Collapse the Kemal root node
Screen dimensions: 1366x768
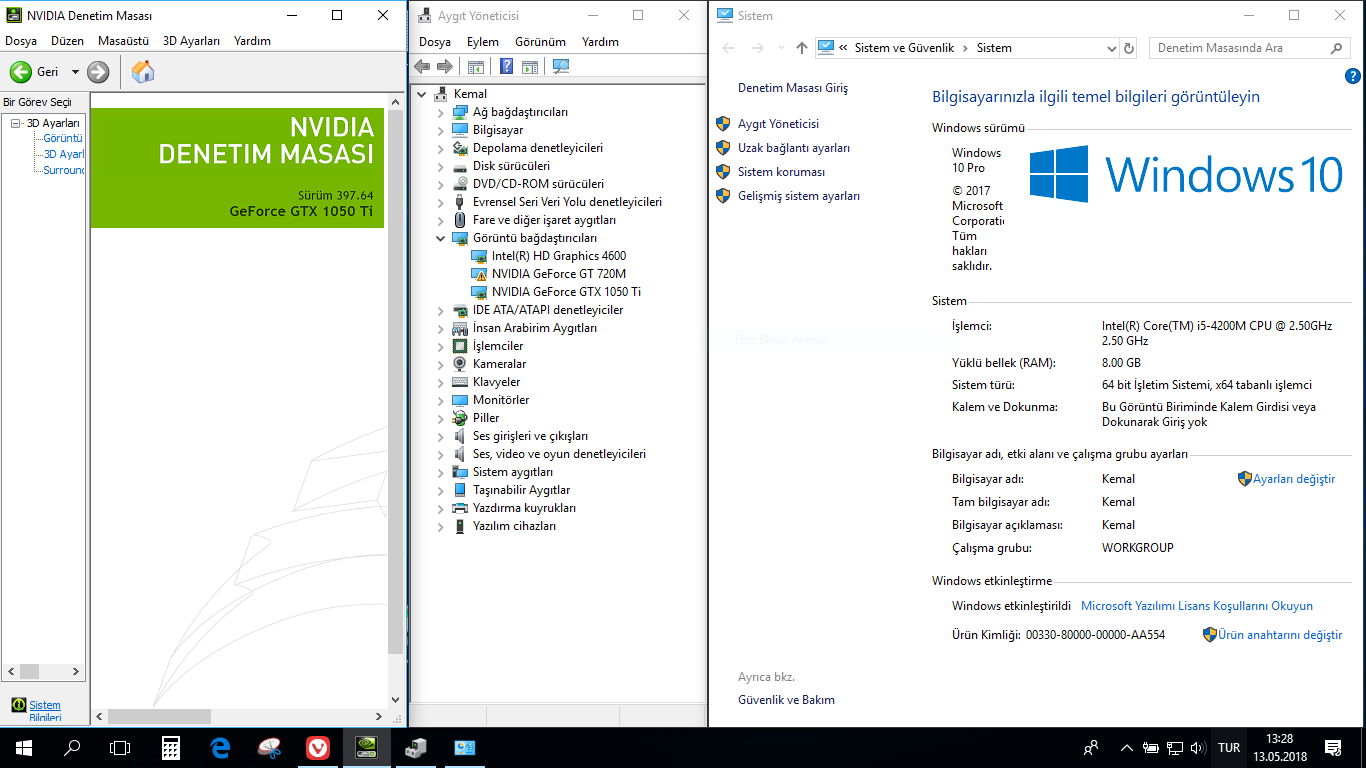[x=422, y=94]
